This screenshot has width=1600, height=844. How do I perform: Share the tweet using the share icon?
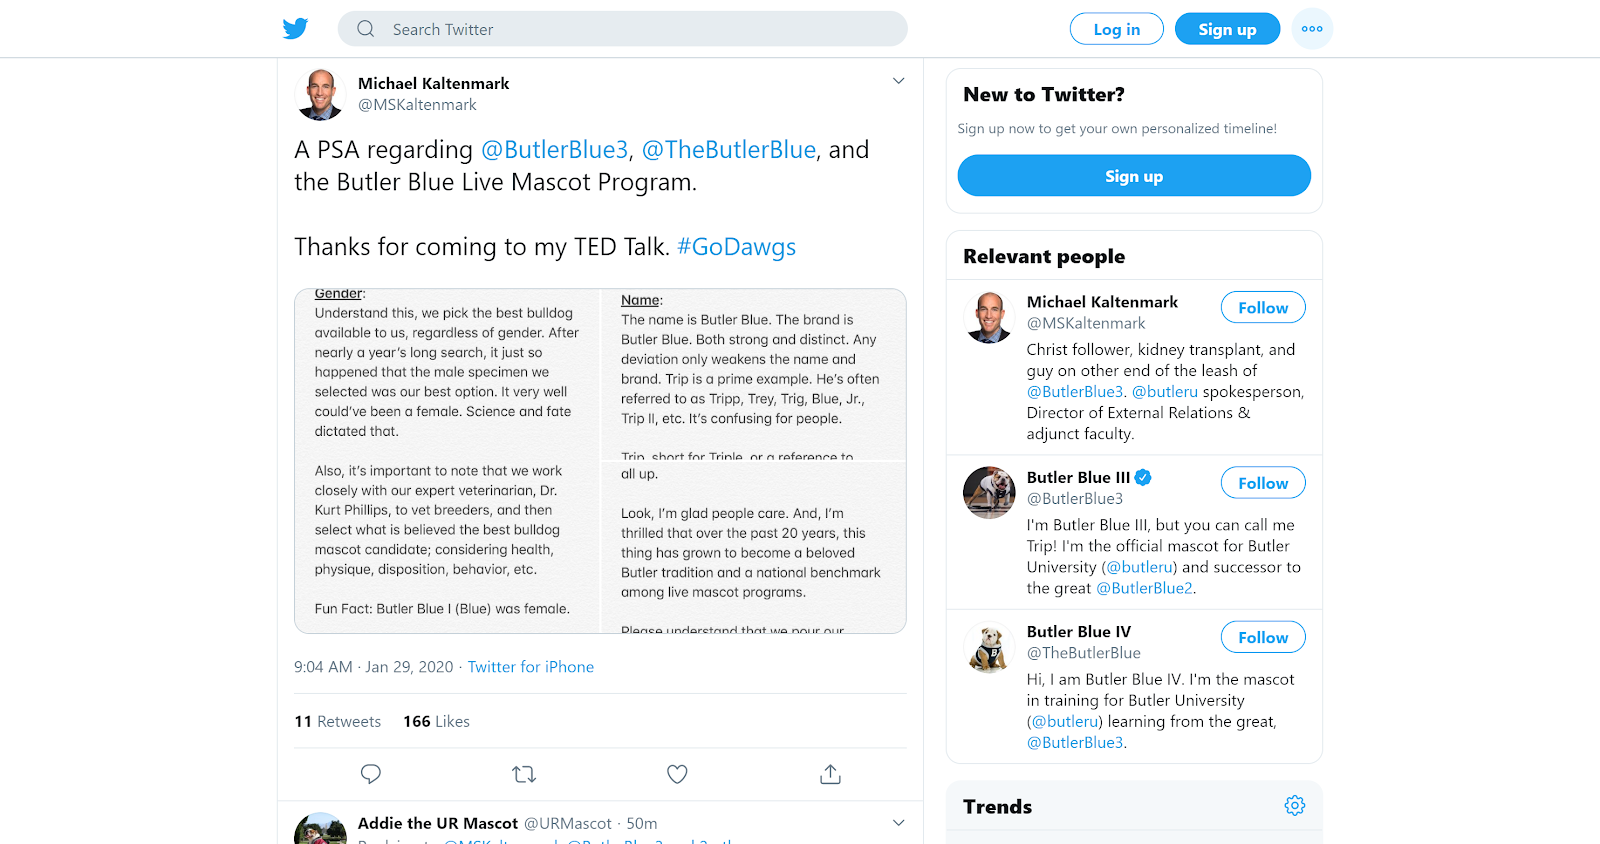[x=830, y=774]
